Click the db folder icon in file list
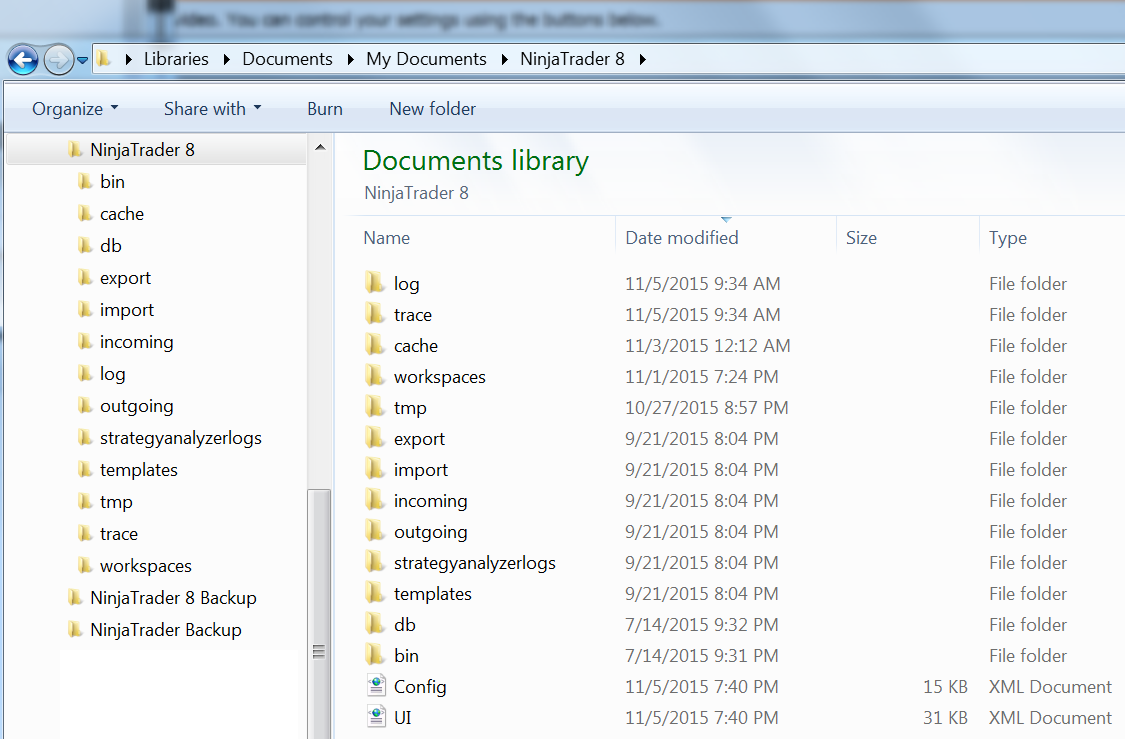Viewport: 1127px width, 739px height. pos(374,623)
